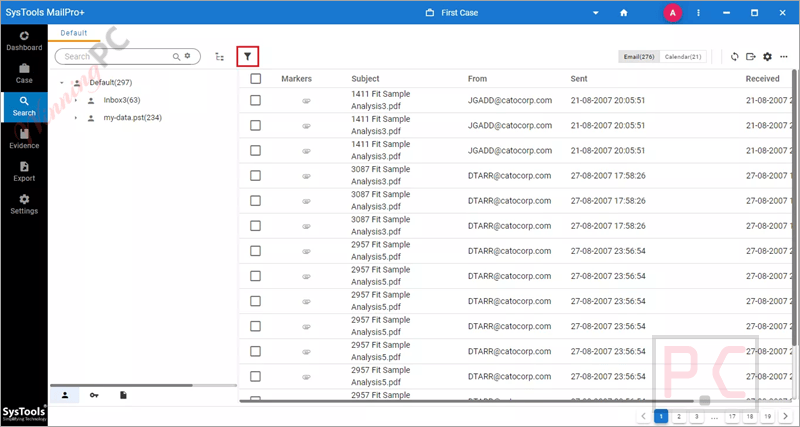Go to page 18

tap(749, 416)
